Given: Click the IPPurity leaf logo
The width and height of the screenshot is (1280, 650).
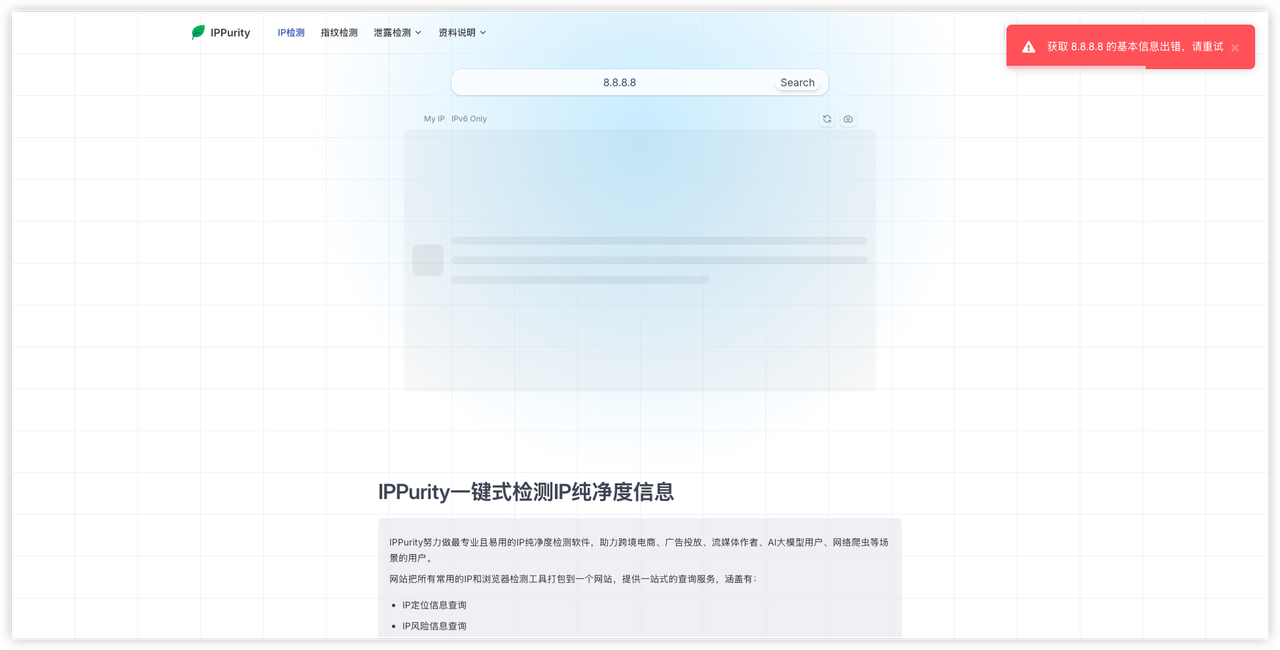Looking at the screenshot, I should pyautogui.click(x=198, y=33).
